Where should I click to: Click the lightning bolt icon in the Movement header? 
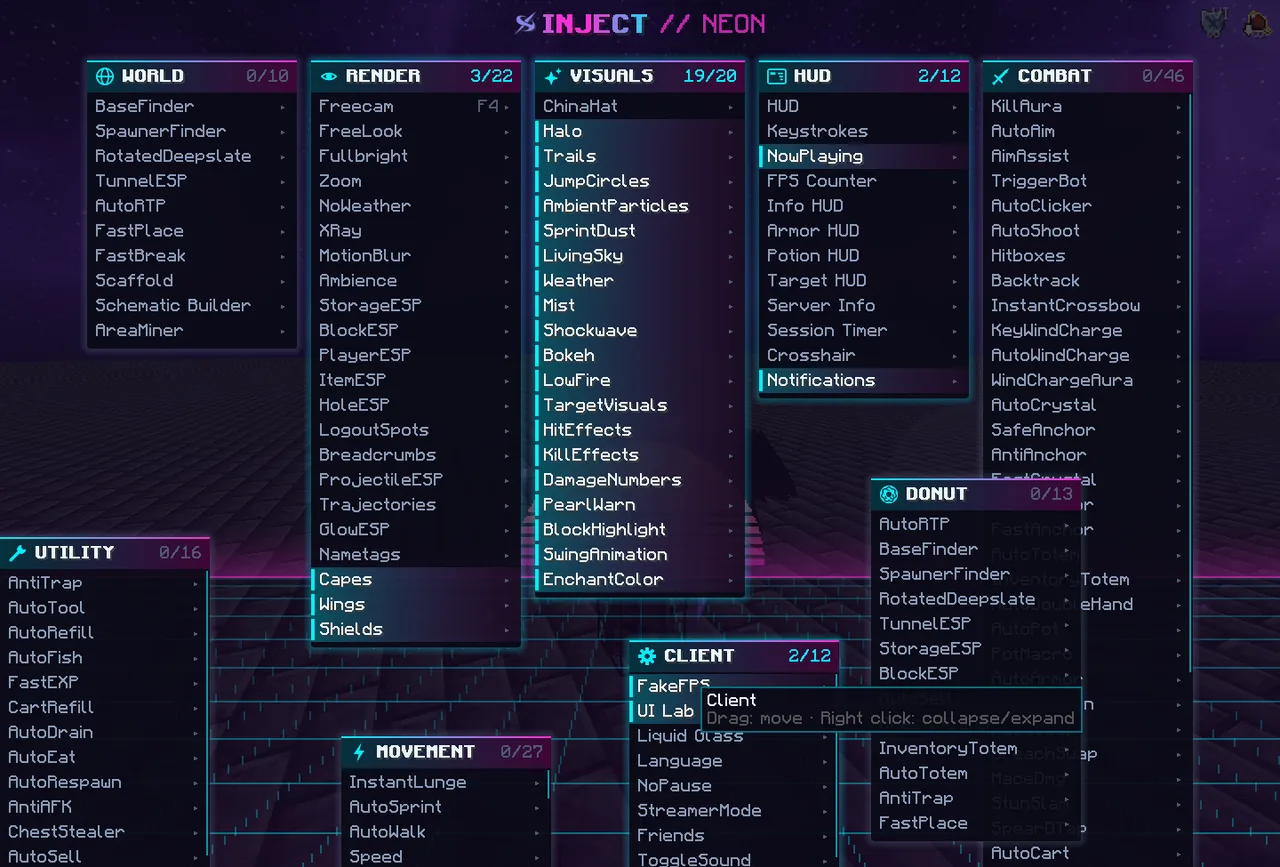tap(359, 752)
